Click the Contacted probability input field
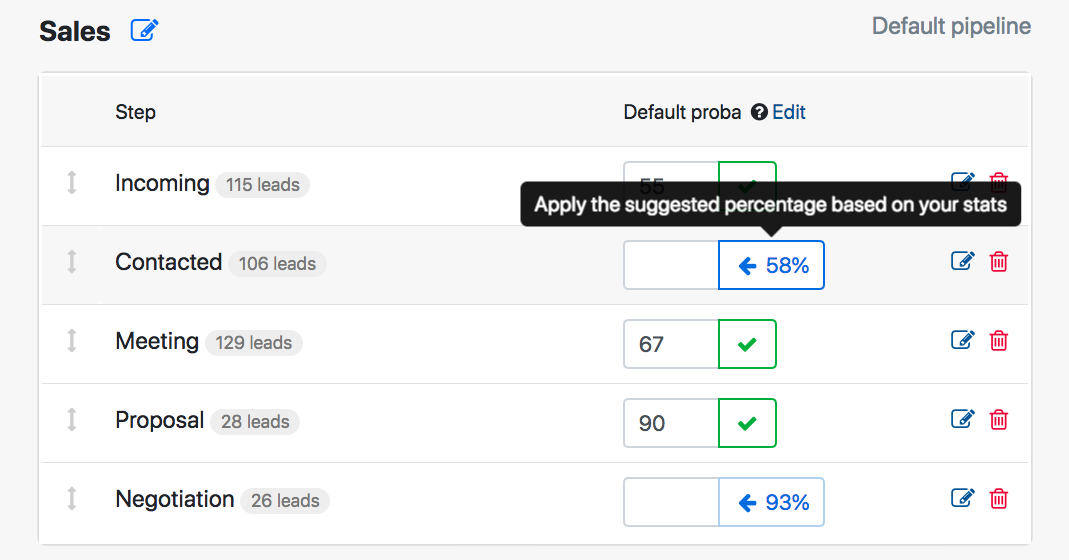 [671, 266]
